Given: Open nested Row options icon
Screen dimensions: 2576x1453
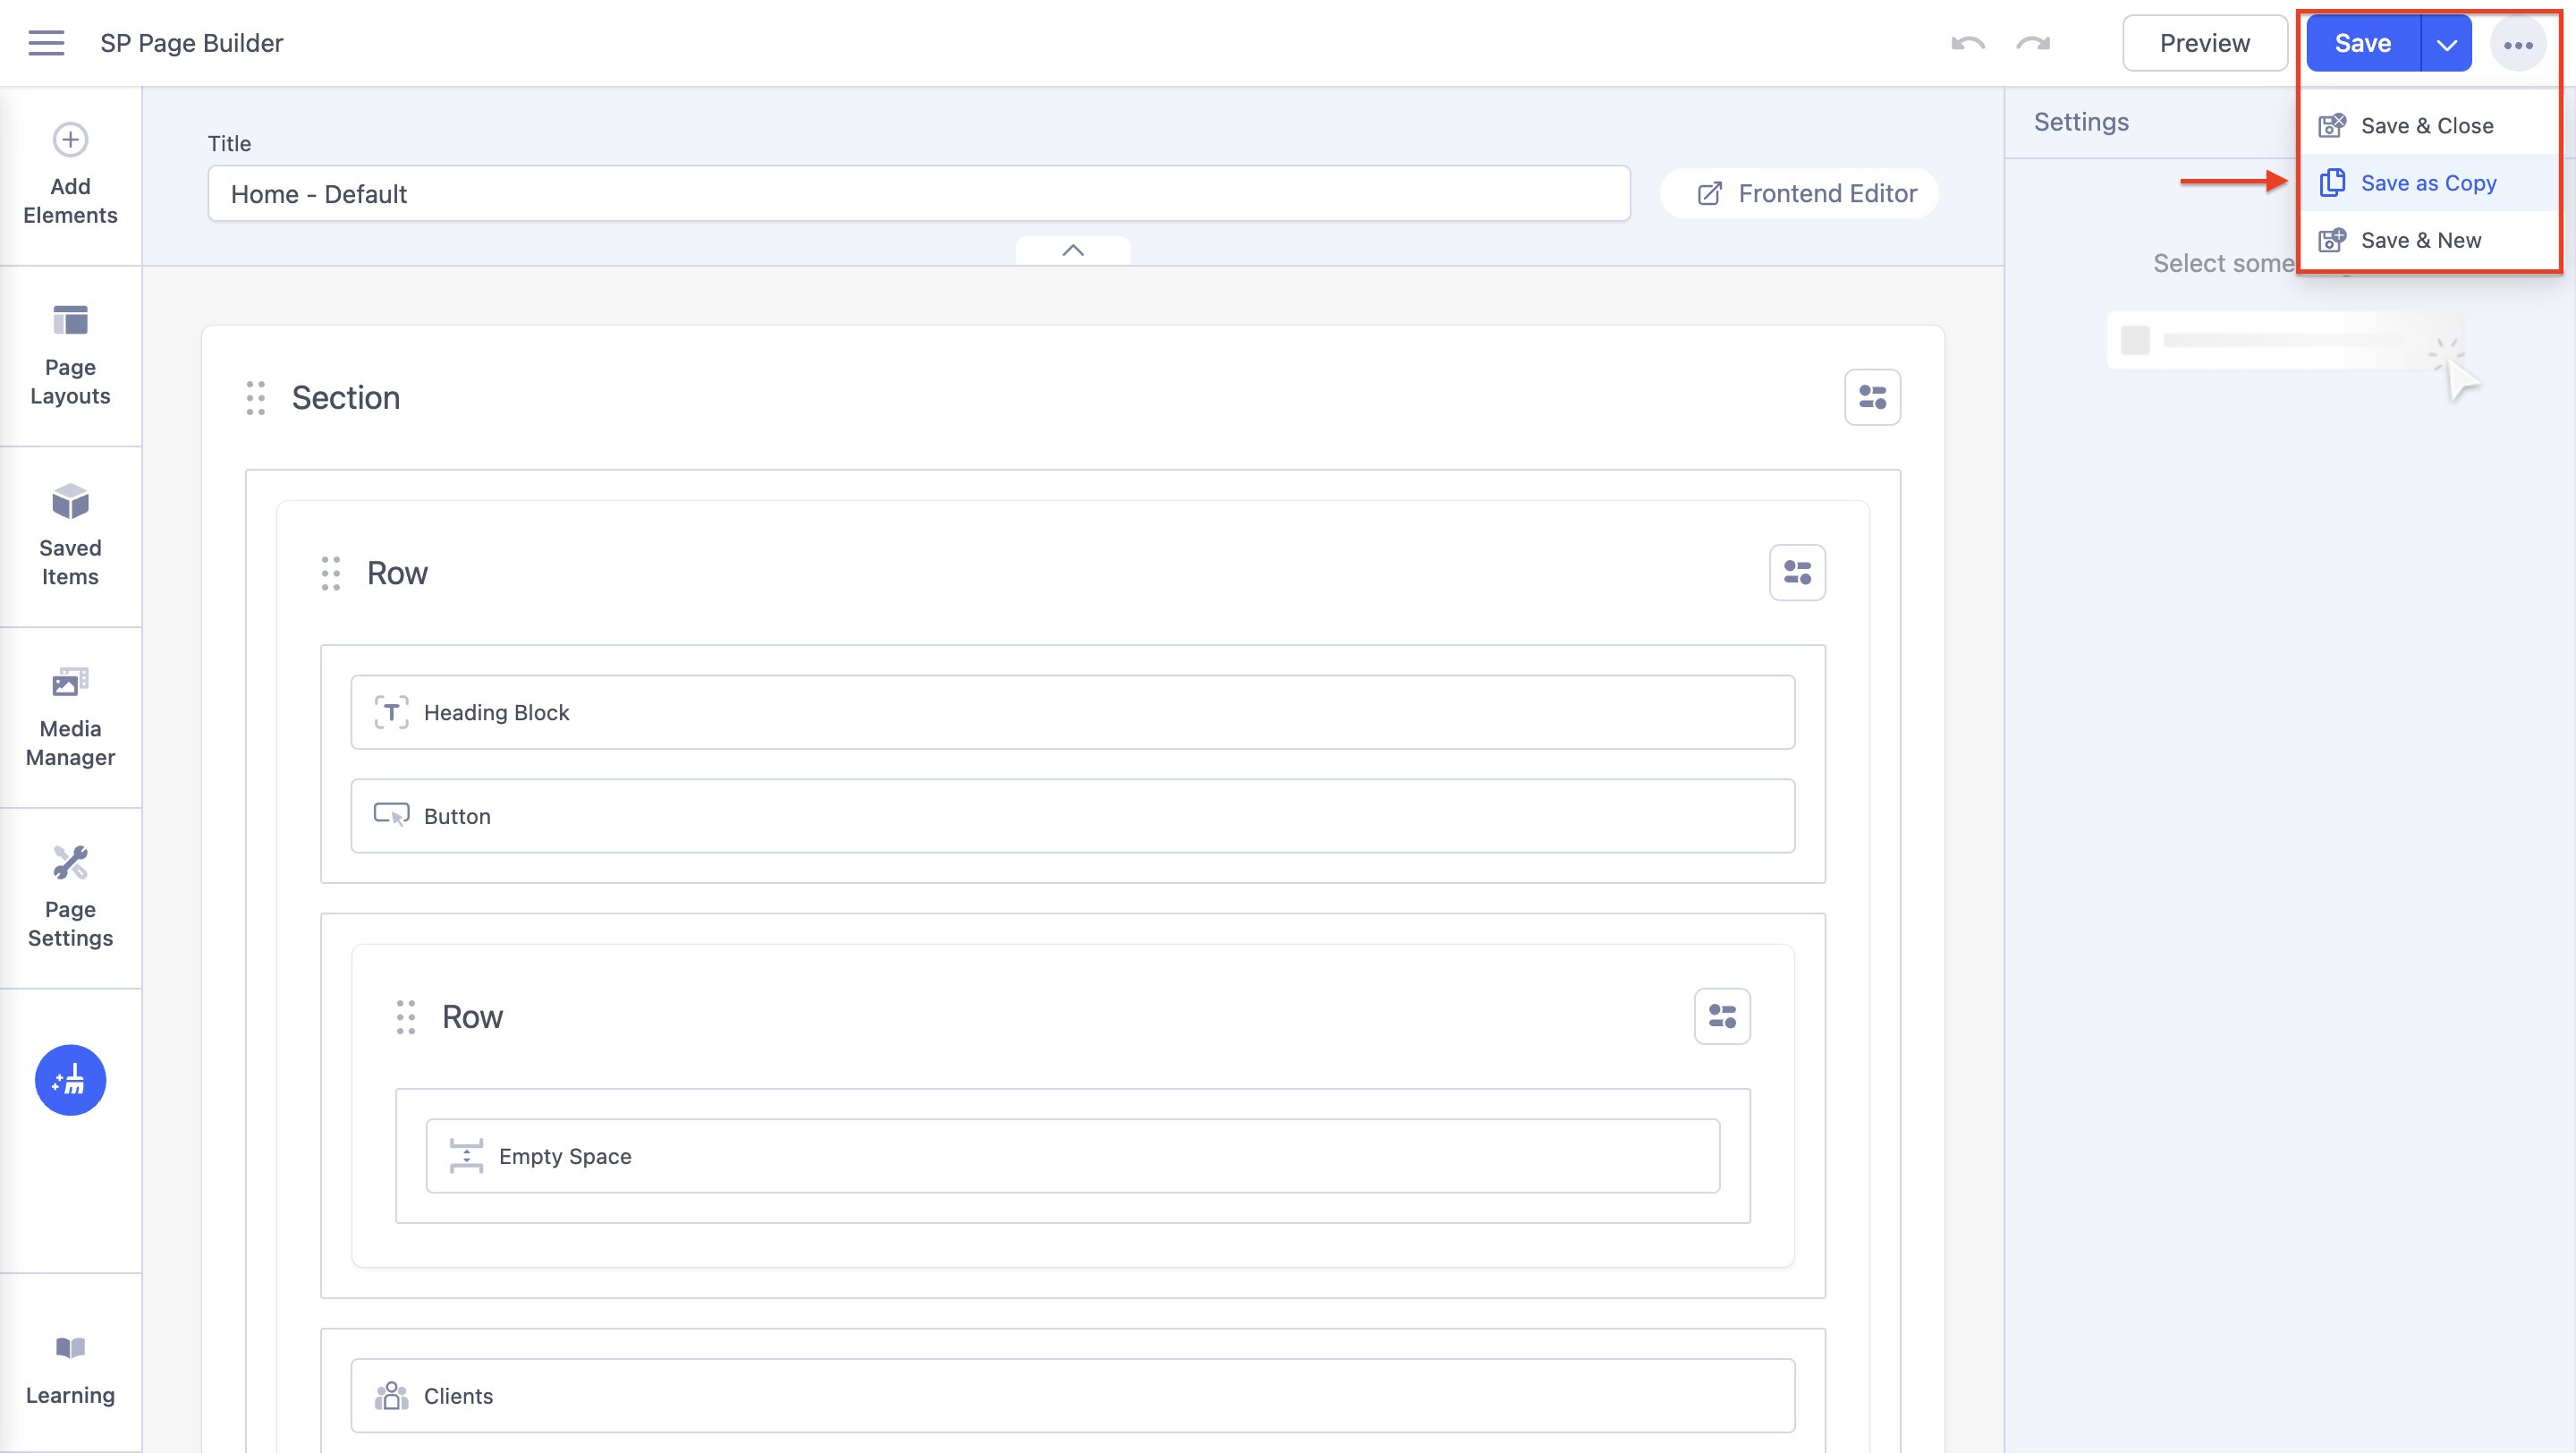Looking at the screenshot, I should click(1722, 1017).
